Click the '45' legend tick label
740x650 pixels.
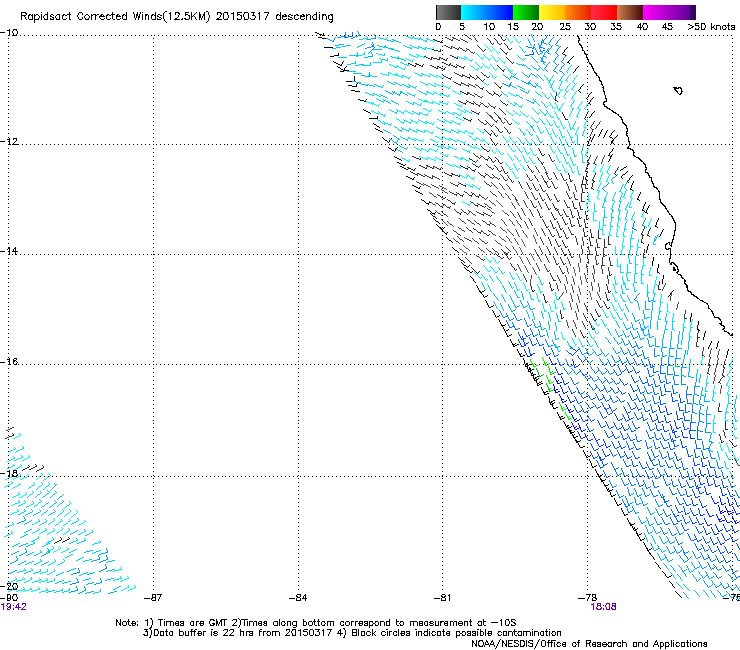(667, 27)
